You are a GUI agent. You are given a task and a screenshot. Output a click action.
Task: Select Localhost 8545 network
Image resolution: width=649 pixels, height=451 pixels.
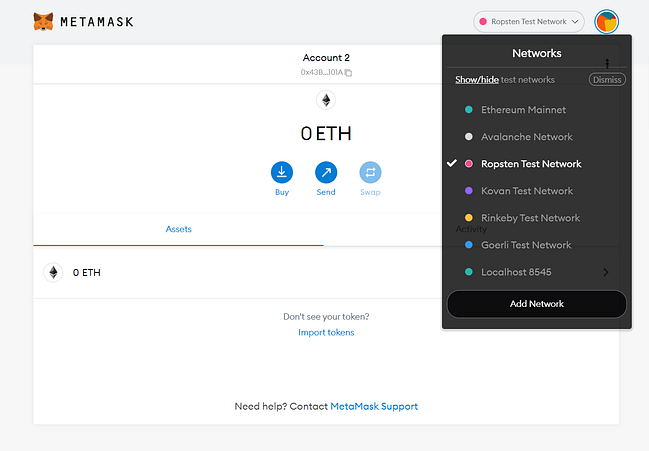click(x=537, y=272)
